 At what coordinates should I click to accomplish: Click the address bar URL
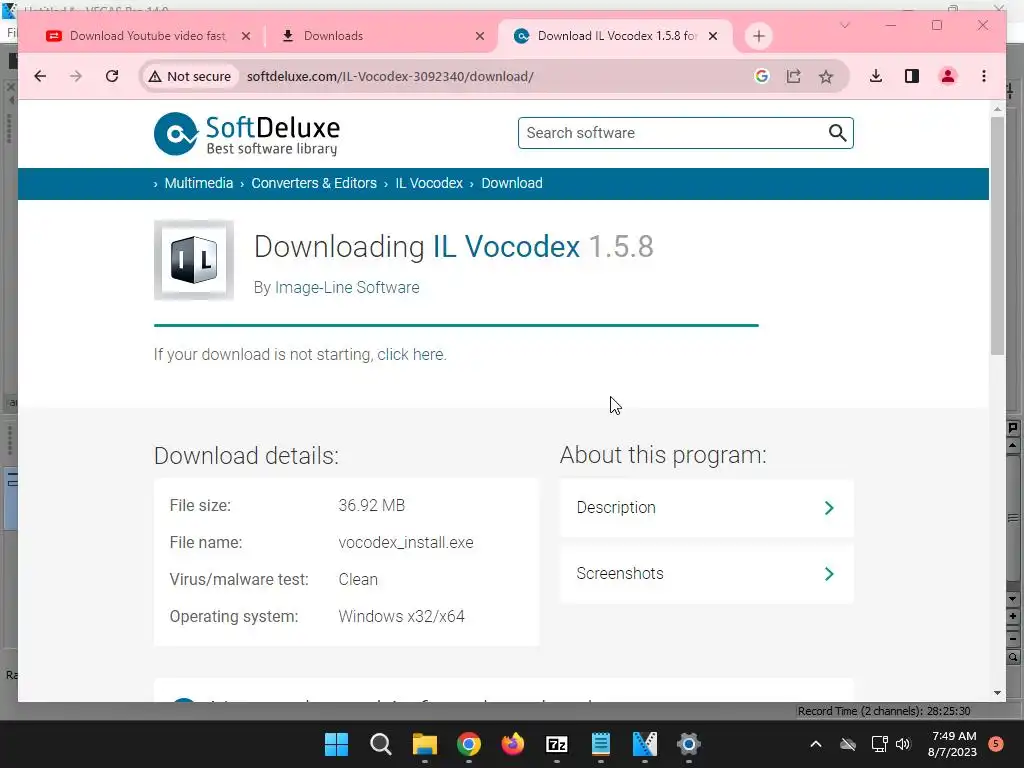(x=390, y=76)
